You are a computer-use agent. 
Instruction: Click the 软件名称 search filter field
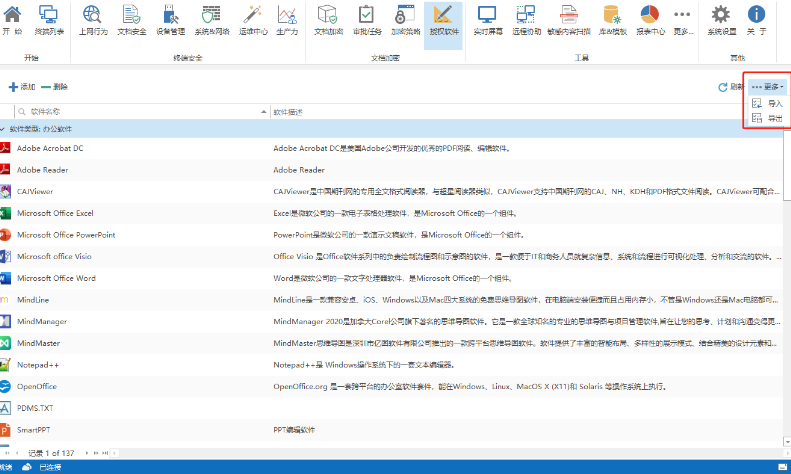click(x=140, y=111)
